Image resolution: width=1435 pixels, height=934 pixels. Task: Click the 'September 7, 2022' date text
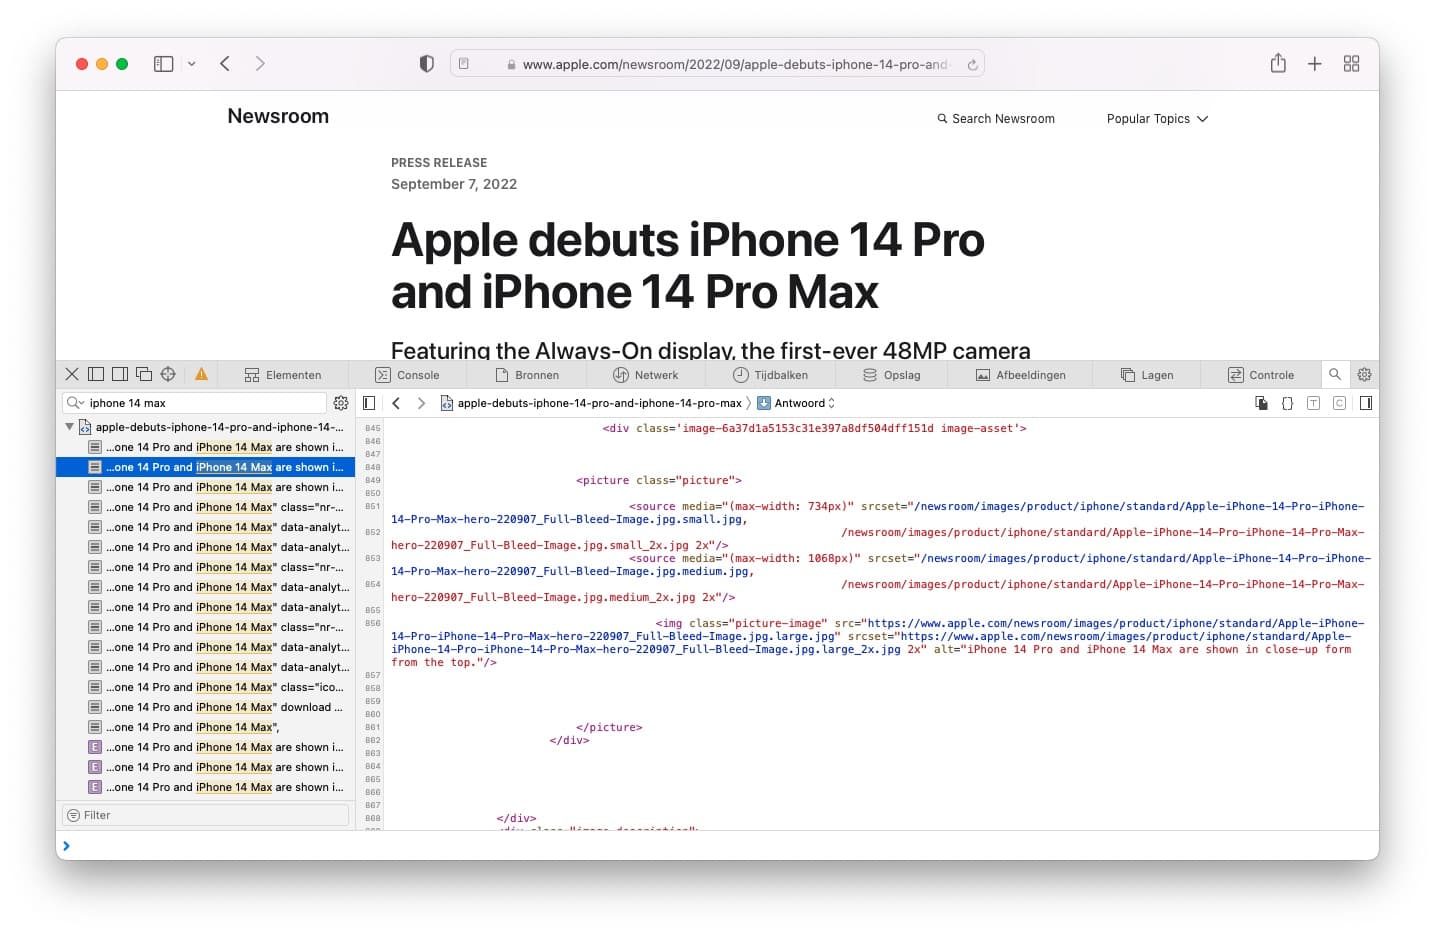point(454,184)
